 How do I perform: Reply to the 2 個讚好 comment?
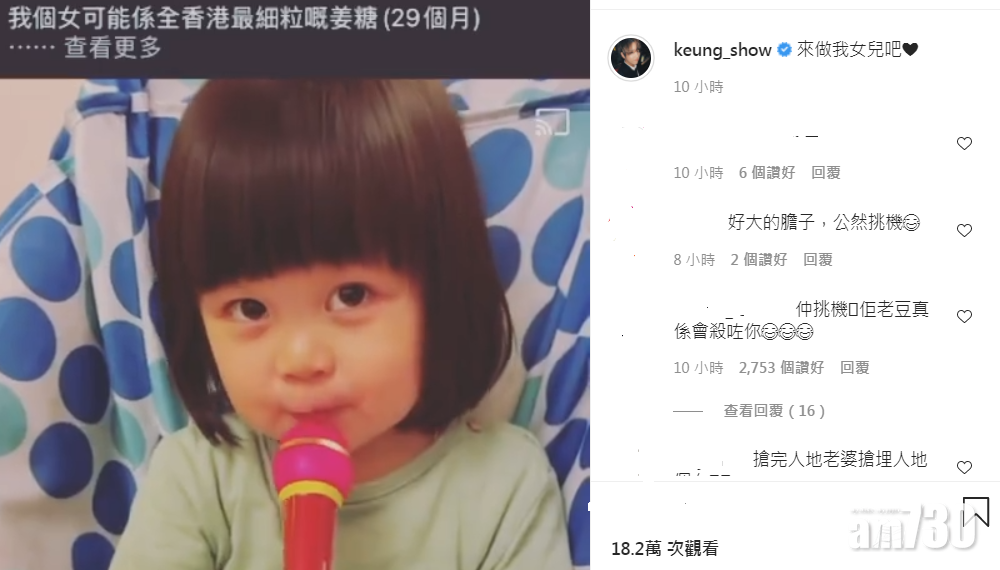point(818,259)
